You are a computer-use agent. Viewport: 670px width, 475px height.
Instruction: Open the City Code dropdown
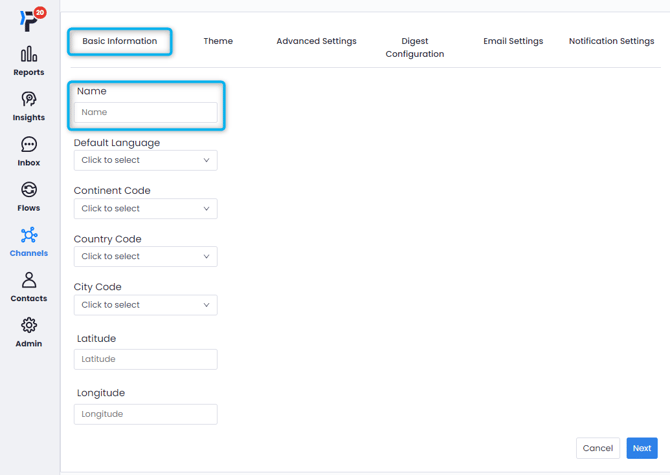145,305
